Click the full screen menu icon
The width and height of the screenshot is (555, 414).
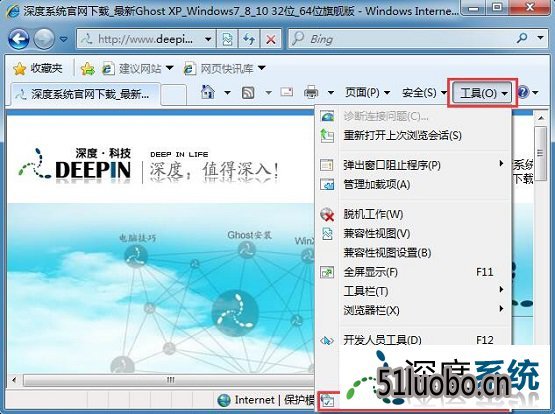[327, 272]
